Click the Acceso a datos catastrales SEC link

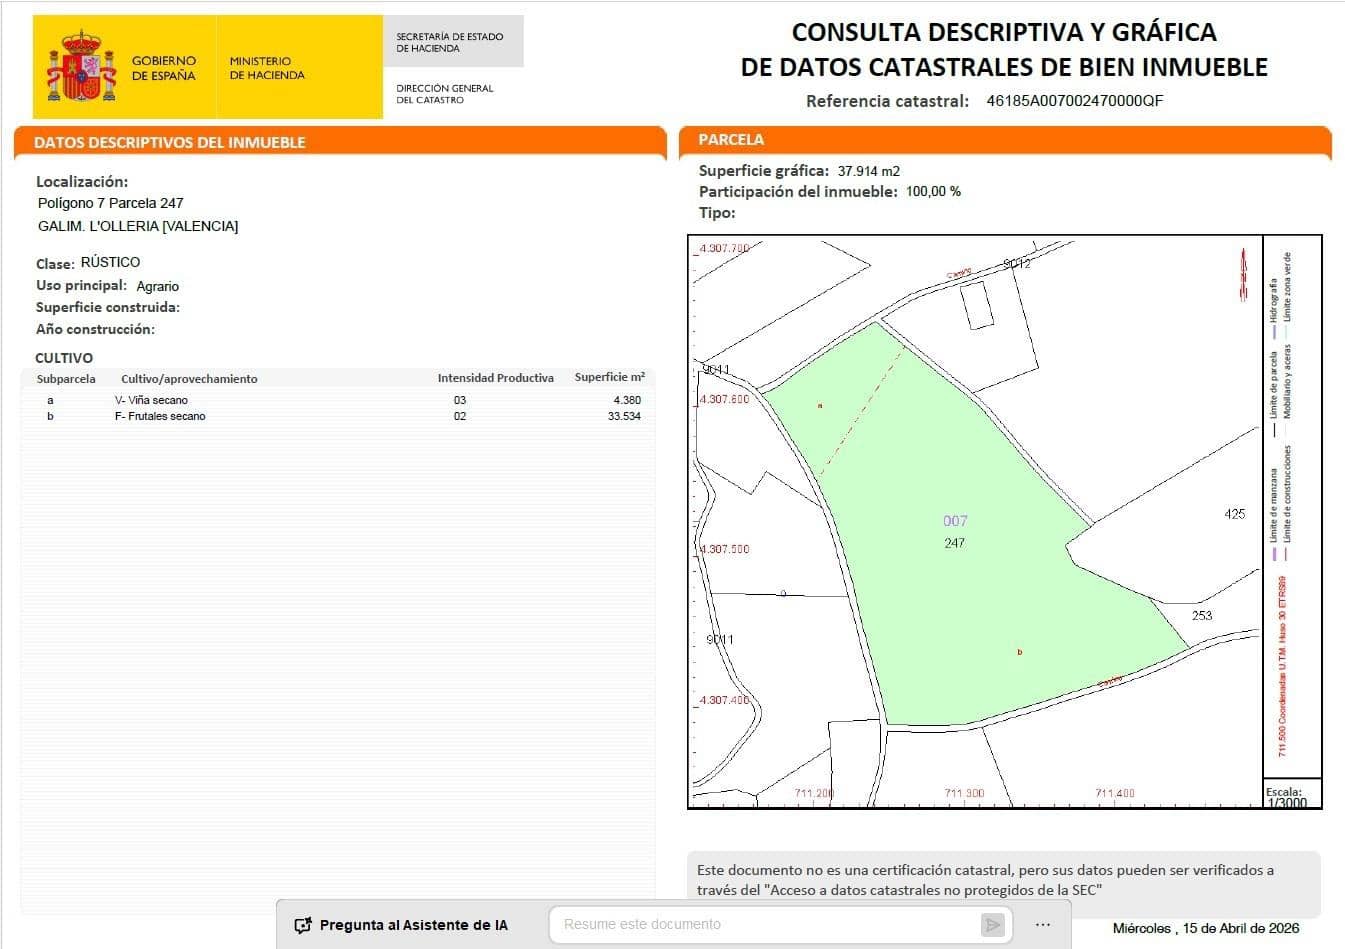pyautogui.click(x=935, y=890)
